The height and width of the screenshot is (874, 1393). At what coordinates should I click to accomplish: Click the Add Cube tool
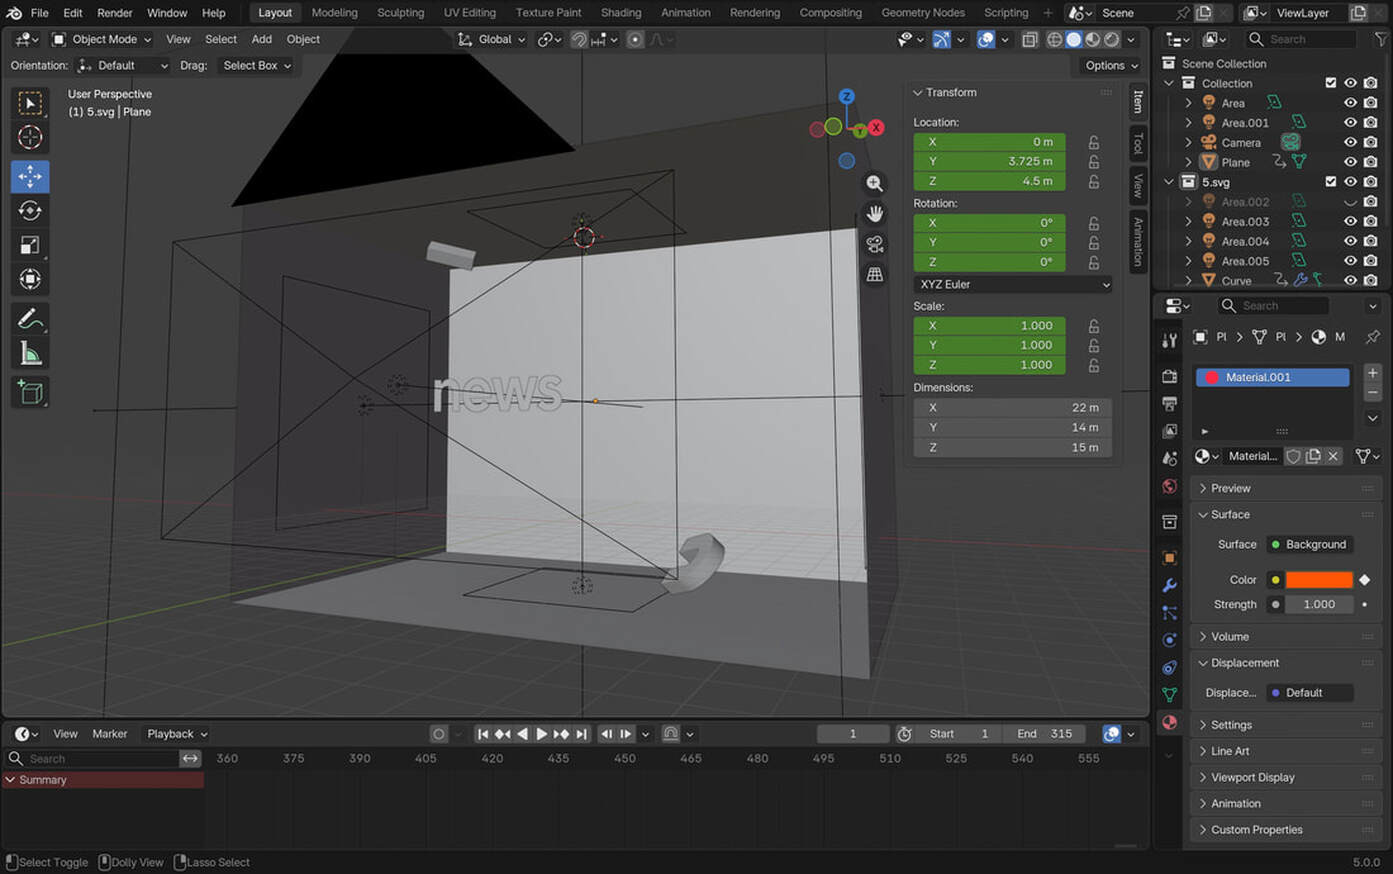pyautogui.click(x=30, y=392)
